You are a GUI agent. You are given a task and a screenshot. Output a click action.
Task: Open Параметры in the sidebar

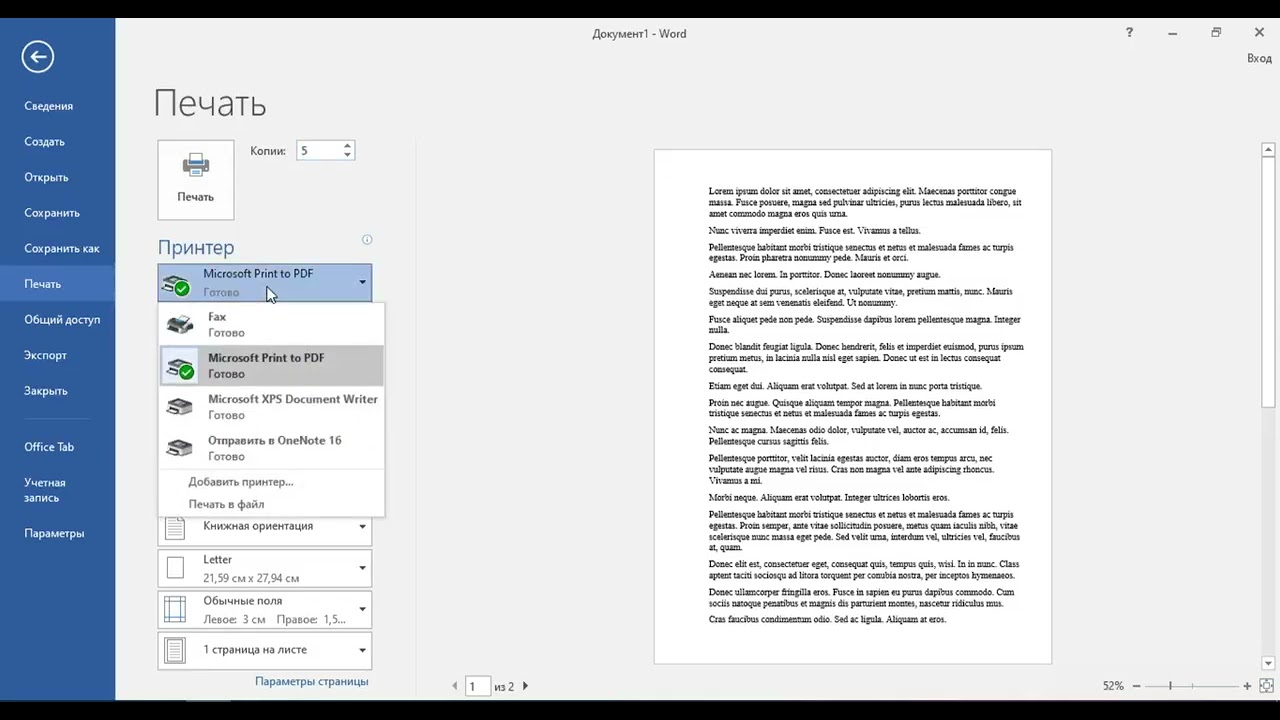pos(58,534)
